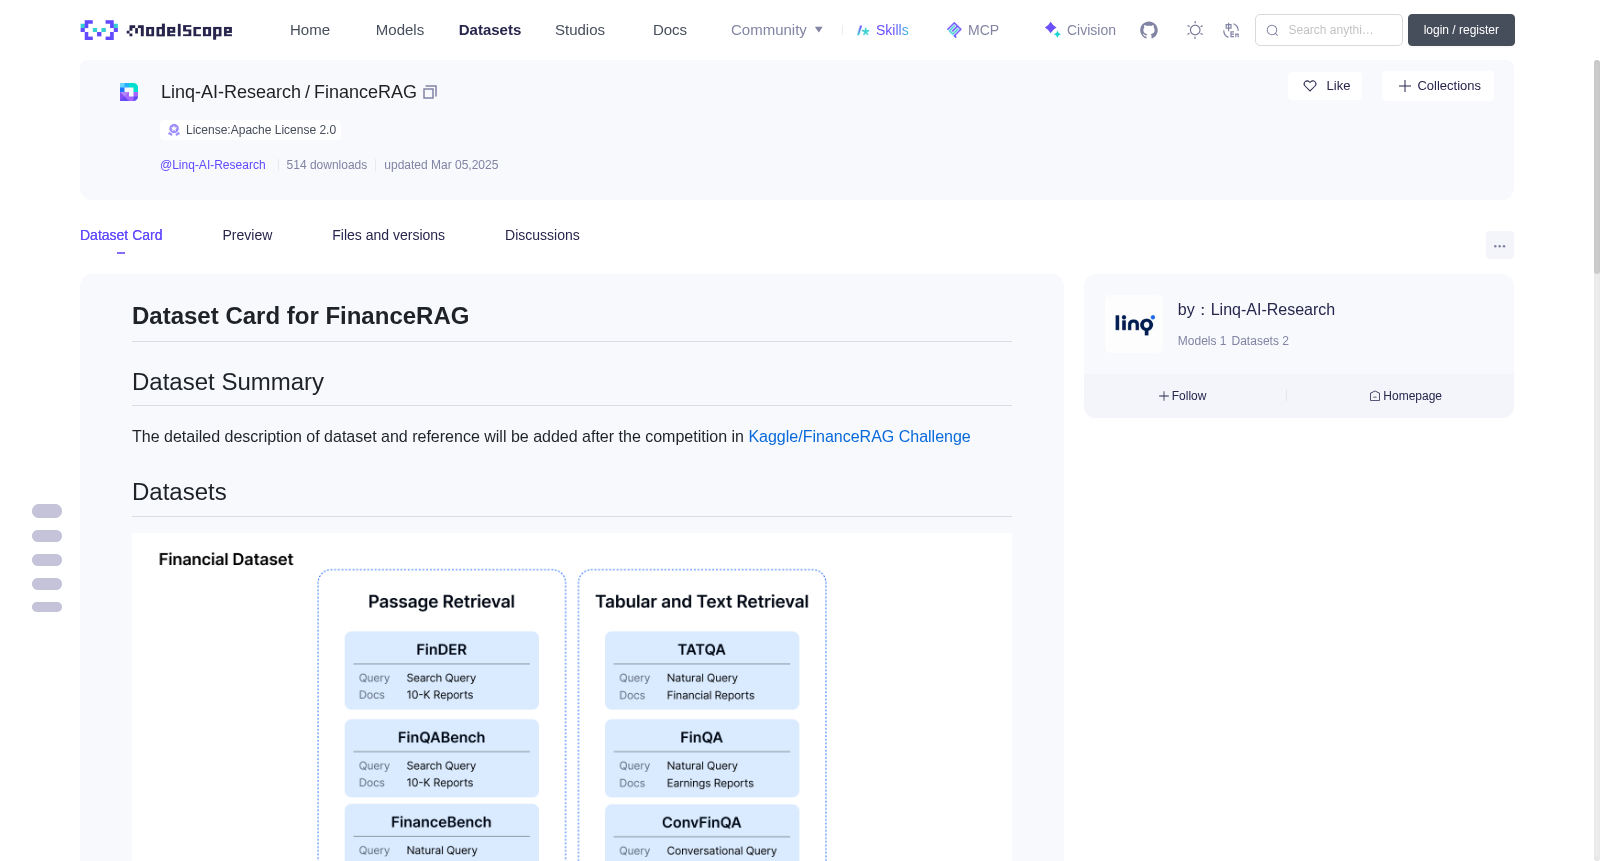Screen dimensions: 1600x861
Task: Click the heart icon on Like
Action: coord(1310,86)
